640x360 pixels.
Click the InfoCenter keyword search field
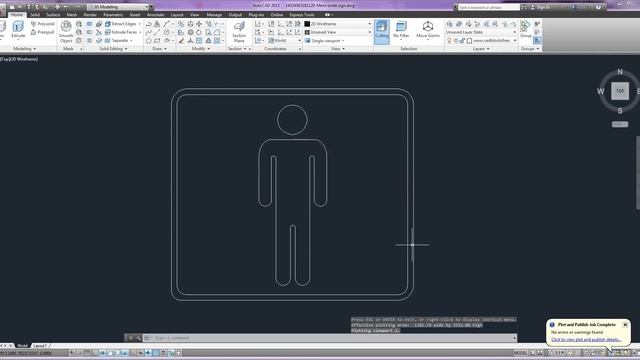click(489, 7)
